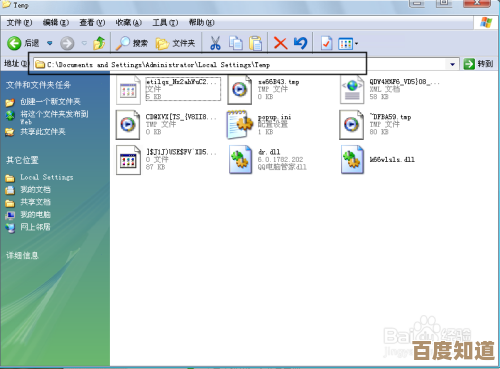500x369 pixels.
Task: Open the Views icon in toolbar
Action: (x=345, y=44)
